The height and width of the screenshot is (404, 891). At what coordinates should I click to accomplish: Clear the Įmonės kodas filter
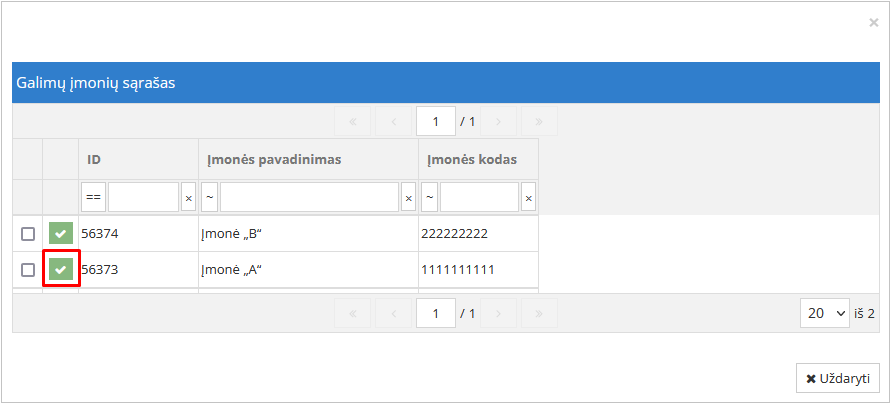[528, 198]
